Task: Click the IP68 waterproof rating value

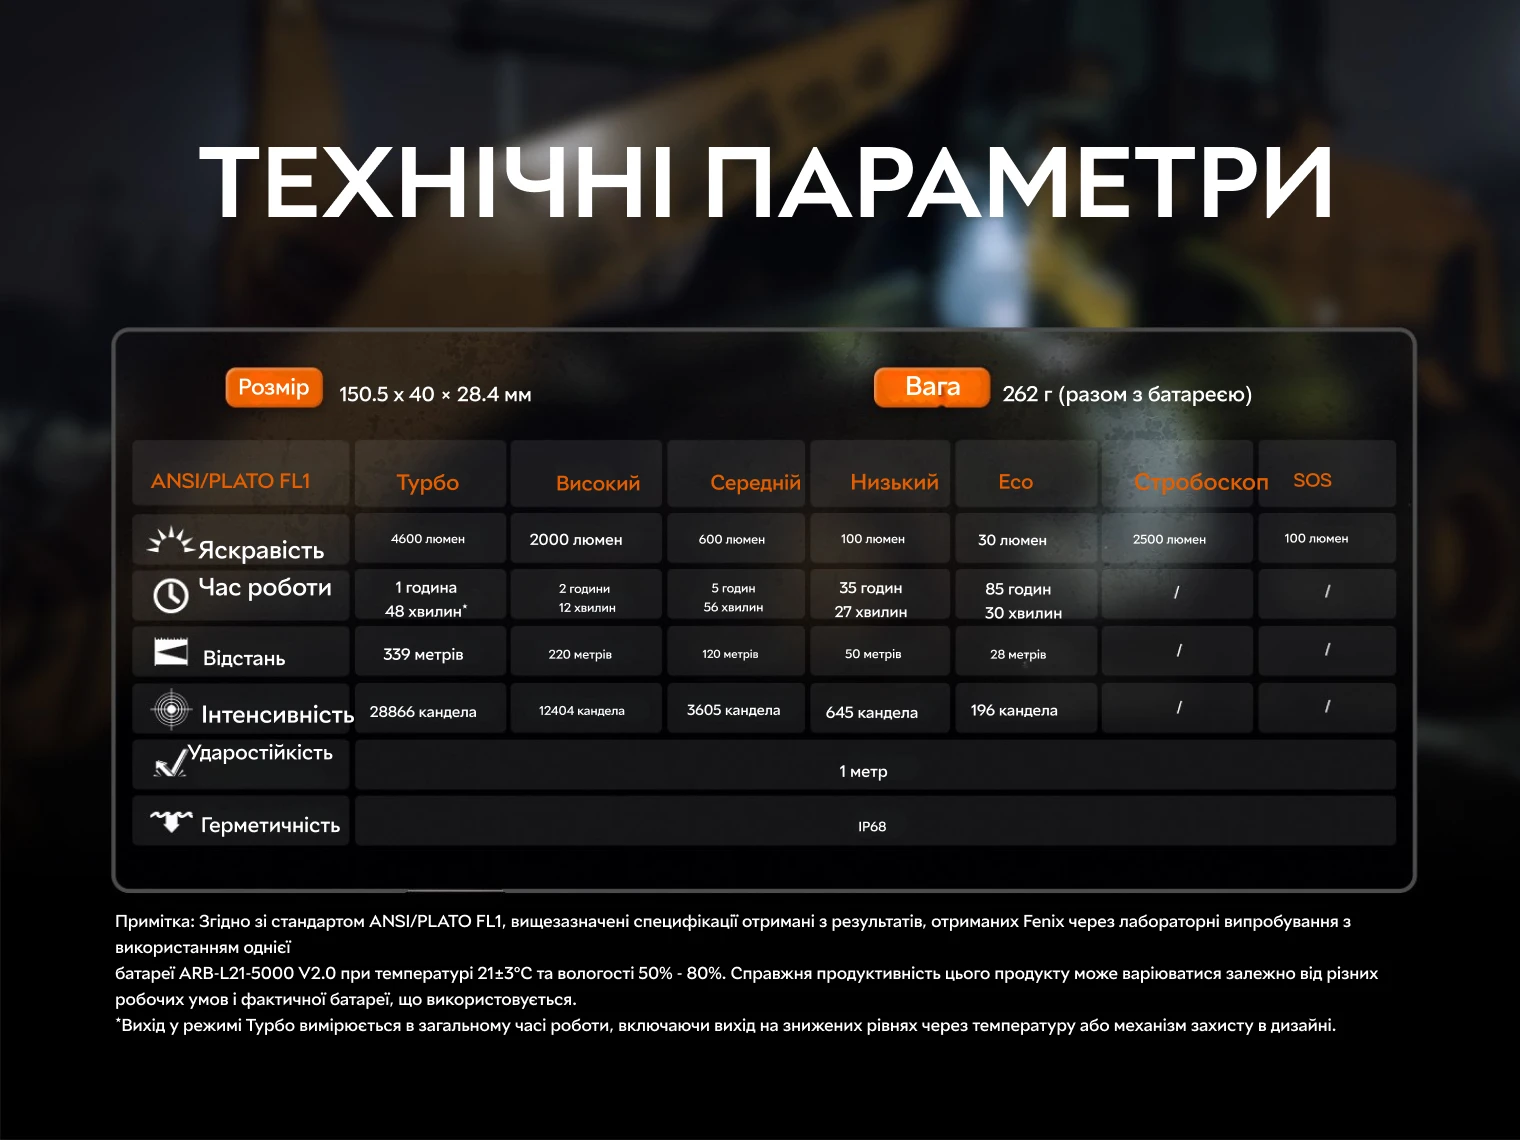Action: [872, 826]
